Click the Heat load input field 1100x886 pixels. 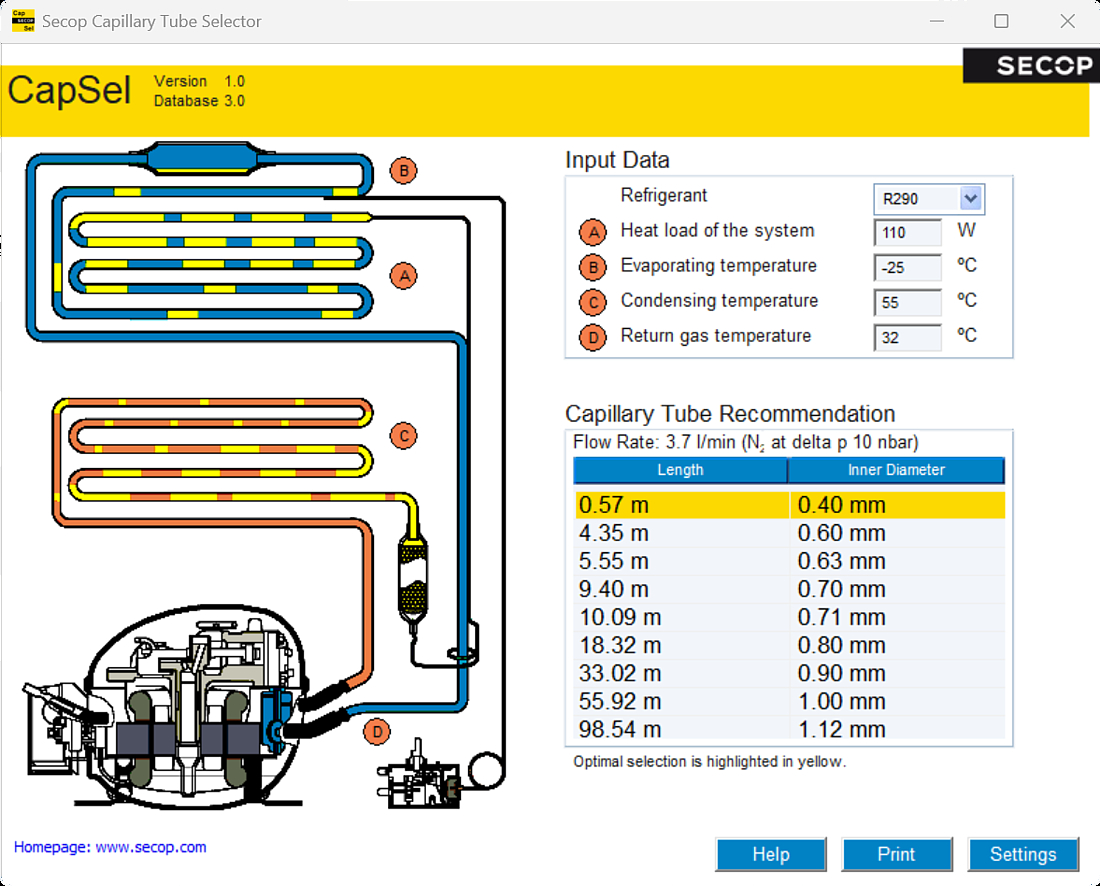point(908,233)
